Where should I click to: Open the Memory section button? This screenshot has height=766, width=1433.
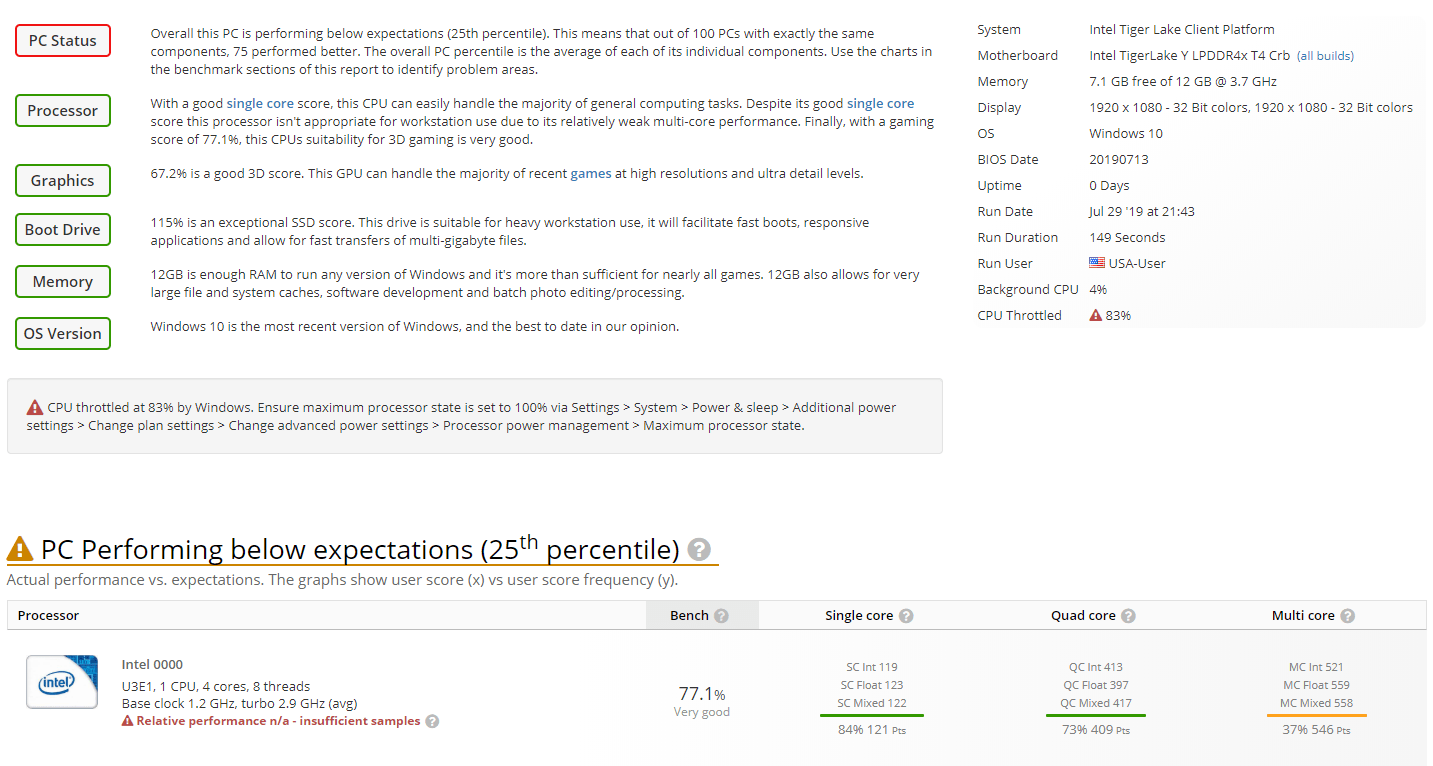tap(63, 282)
